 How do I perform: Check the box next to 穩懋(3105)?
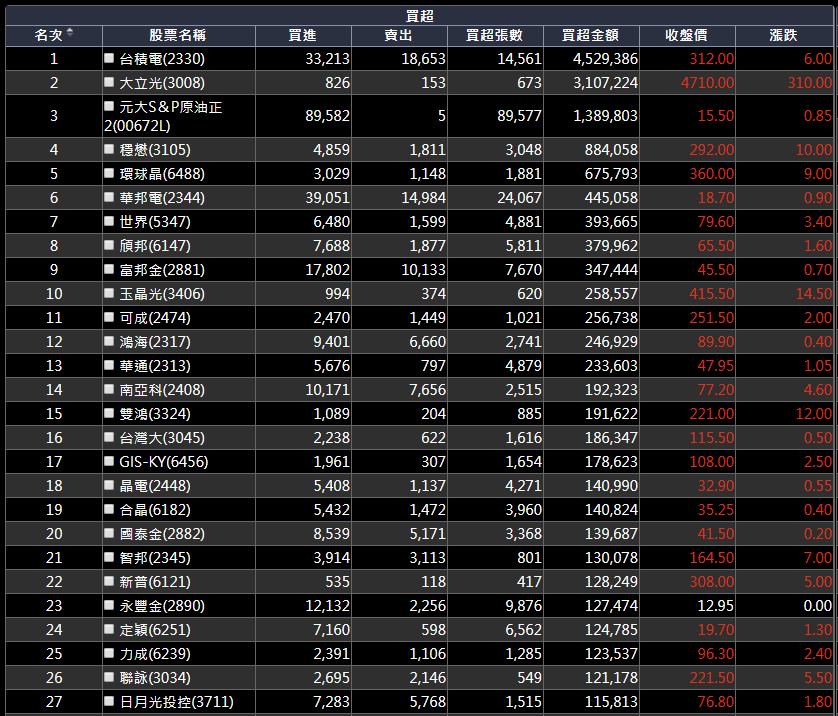109,149
